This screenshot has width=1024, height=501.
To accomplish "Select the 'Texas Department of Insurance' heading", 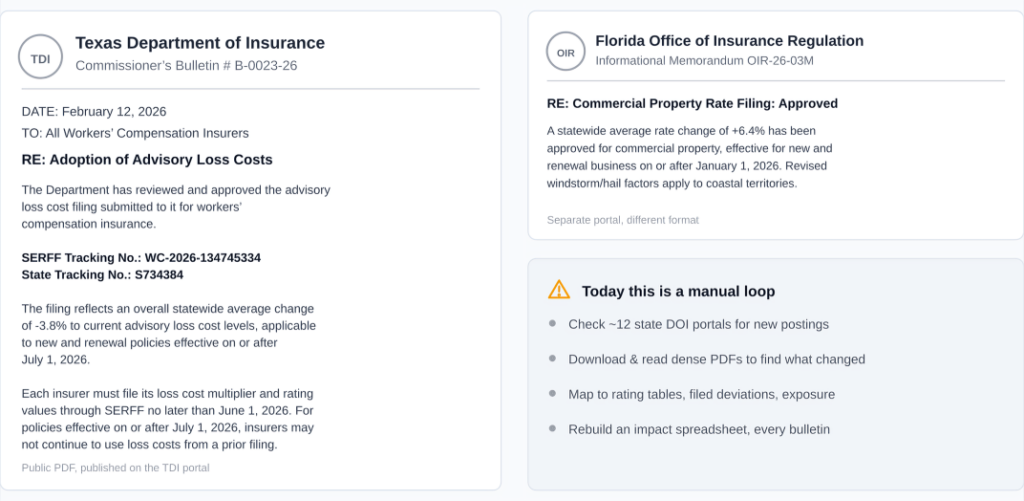I will [x=200, y=43].
